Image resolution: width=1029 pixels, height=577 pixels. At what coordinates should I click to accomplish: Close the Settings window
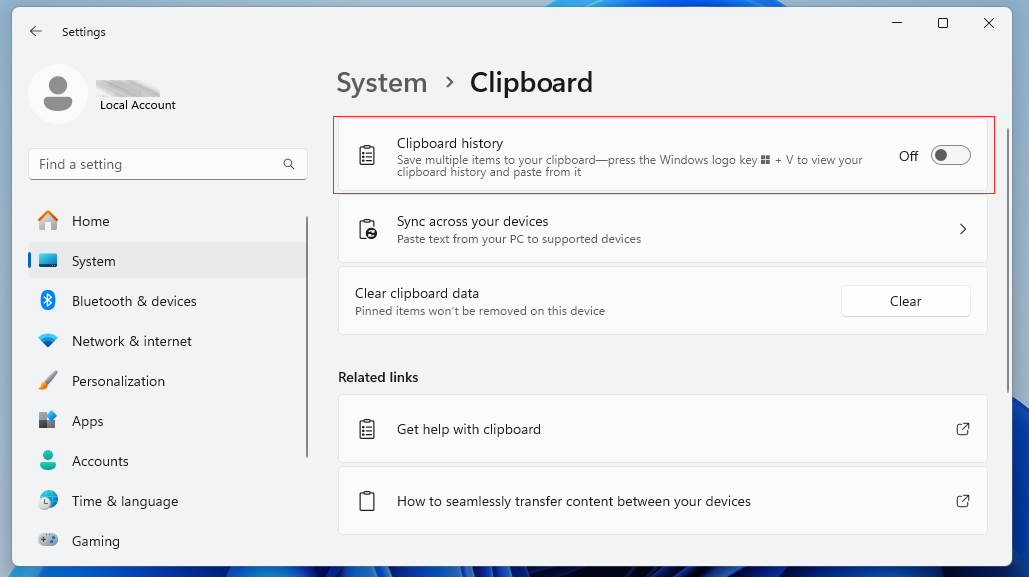click(x=989, y=23)
